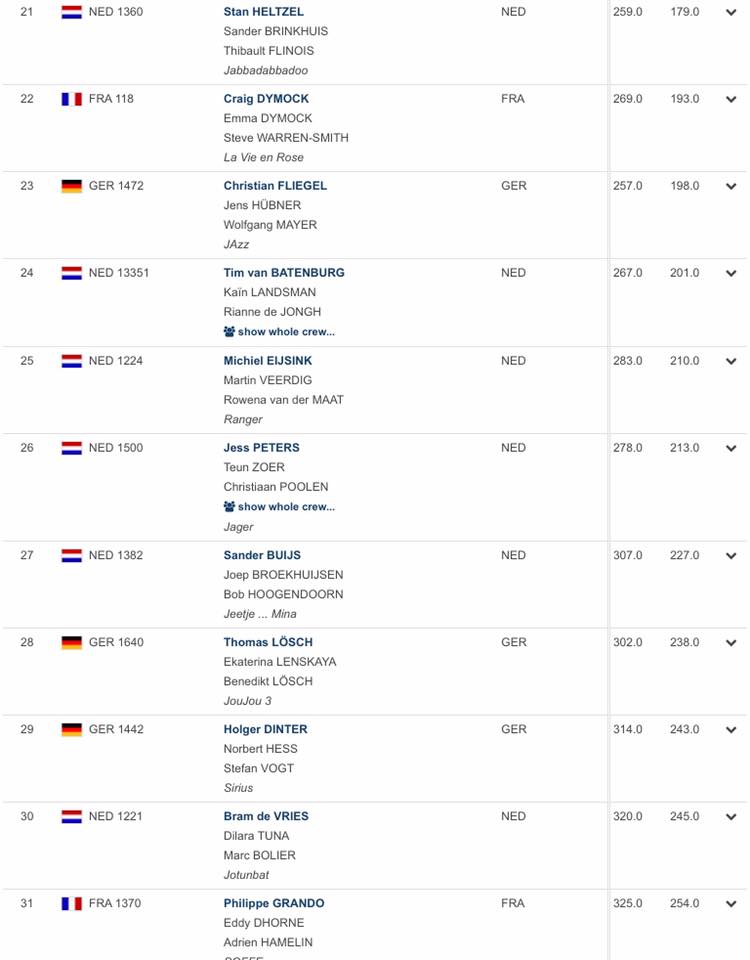The width and height of the screenshot is (750, 960).
Task: Click the French flag beside FRA 118
Action: tap(72, 99)
